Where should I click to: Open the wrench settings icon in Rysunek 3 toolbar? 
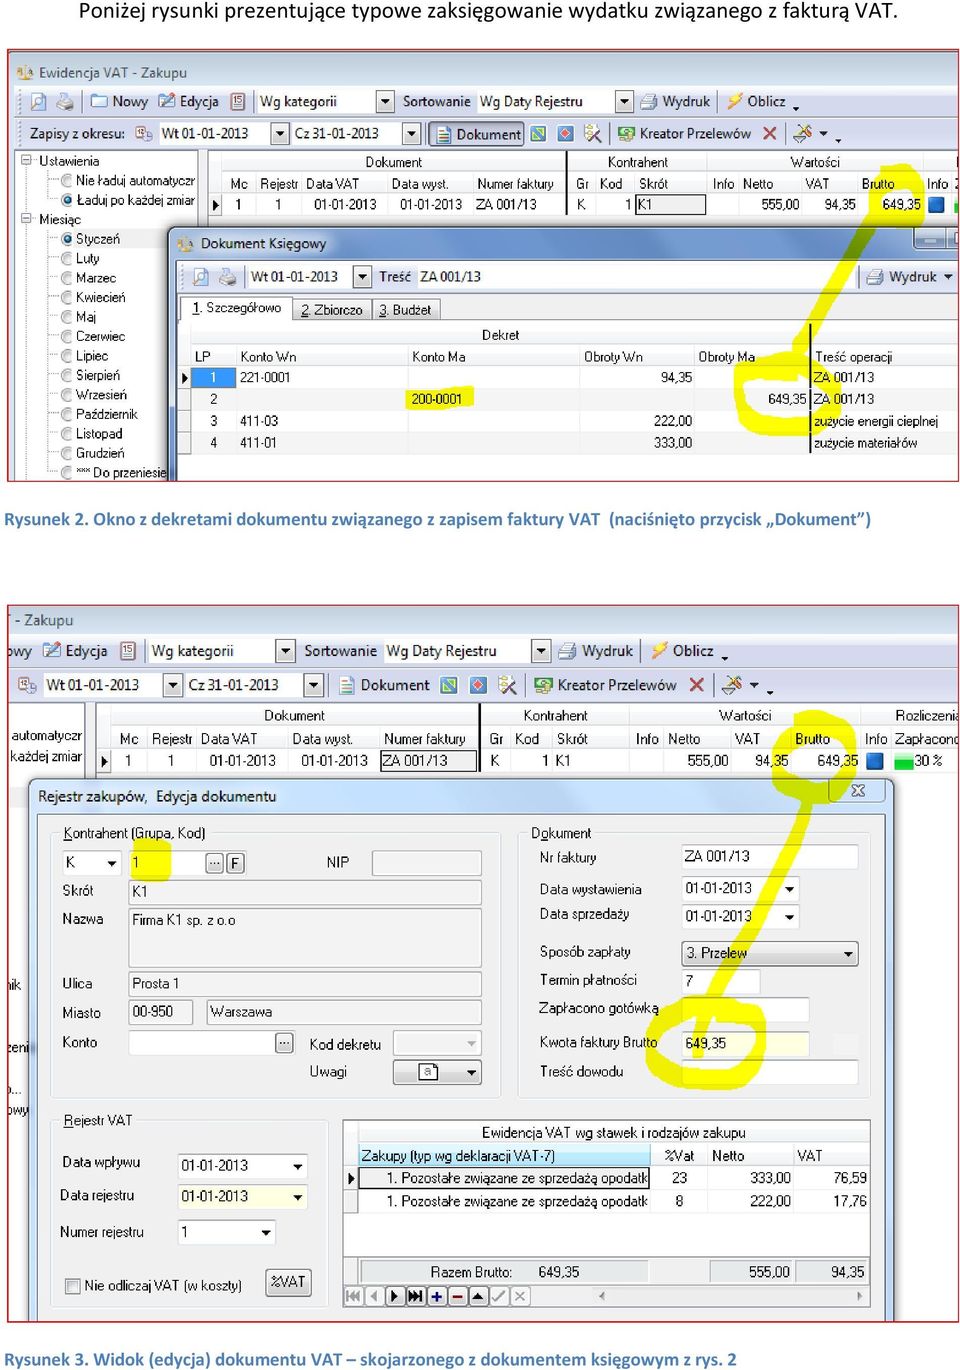click(x=733, y=684)
